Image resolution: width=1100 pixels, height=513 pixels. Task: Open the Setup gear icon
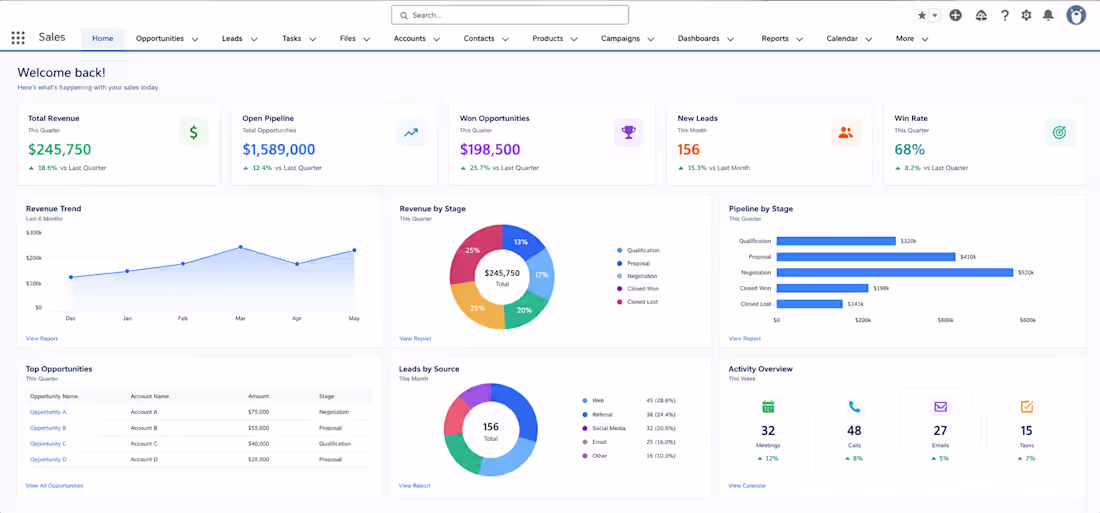pos(1026,15)
